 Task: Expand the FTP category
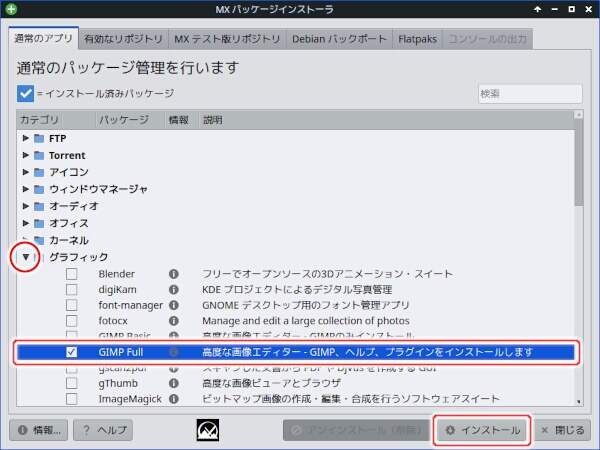(26, 139)
